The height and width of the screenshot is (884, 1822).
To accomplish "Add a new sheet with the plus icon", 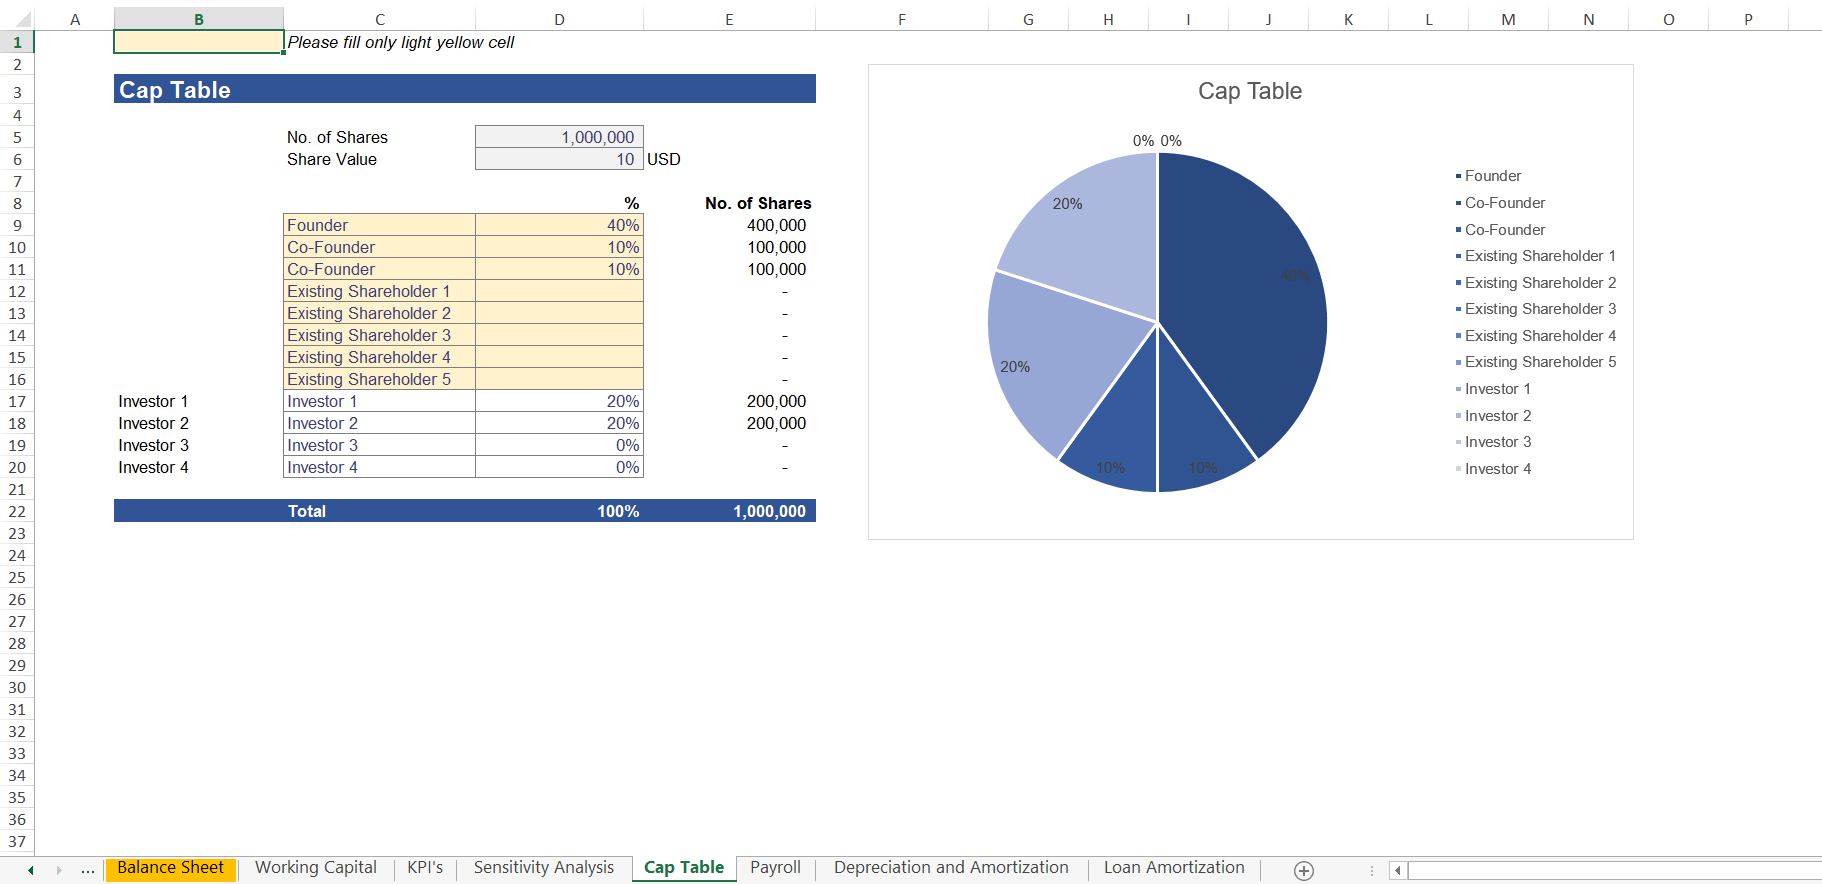I will point(1303,870).
